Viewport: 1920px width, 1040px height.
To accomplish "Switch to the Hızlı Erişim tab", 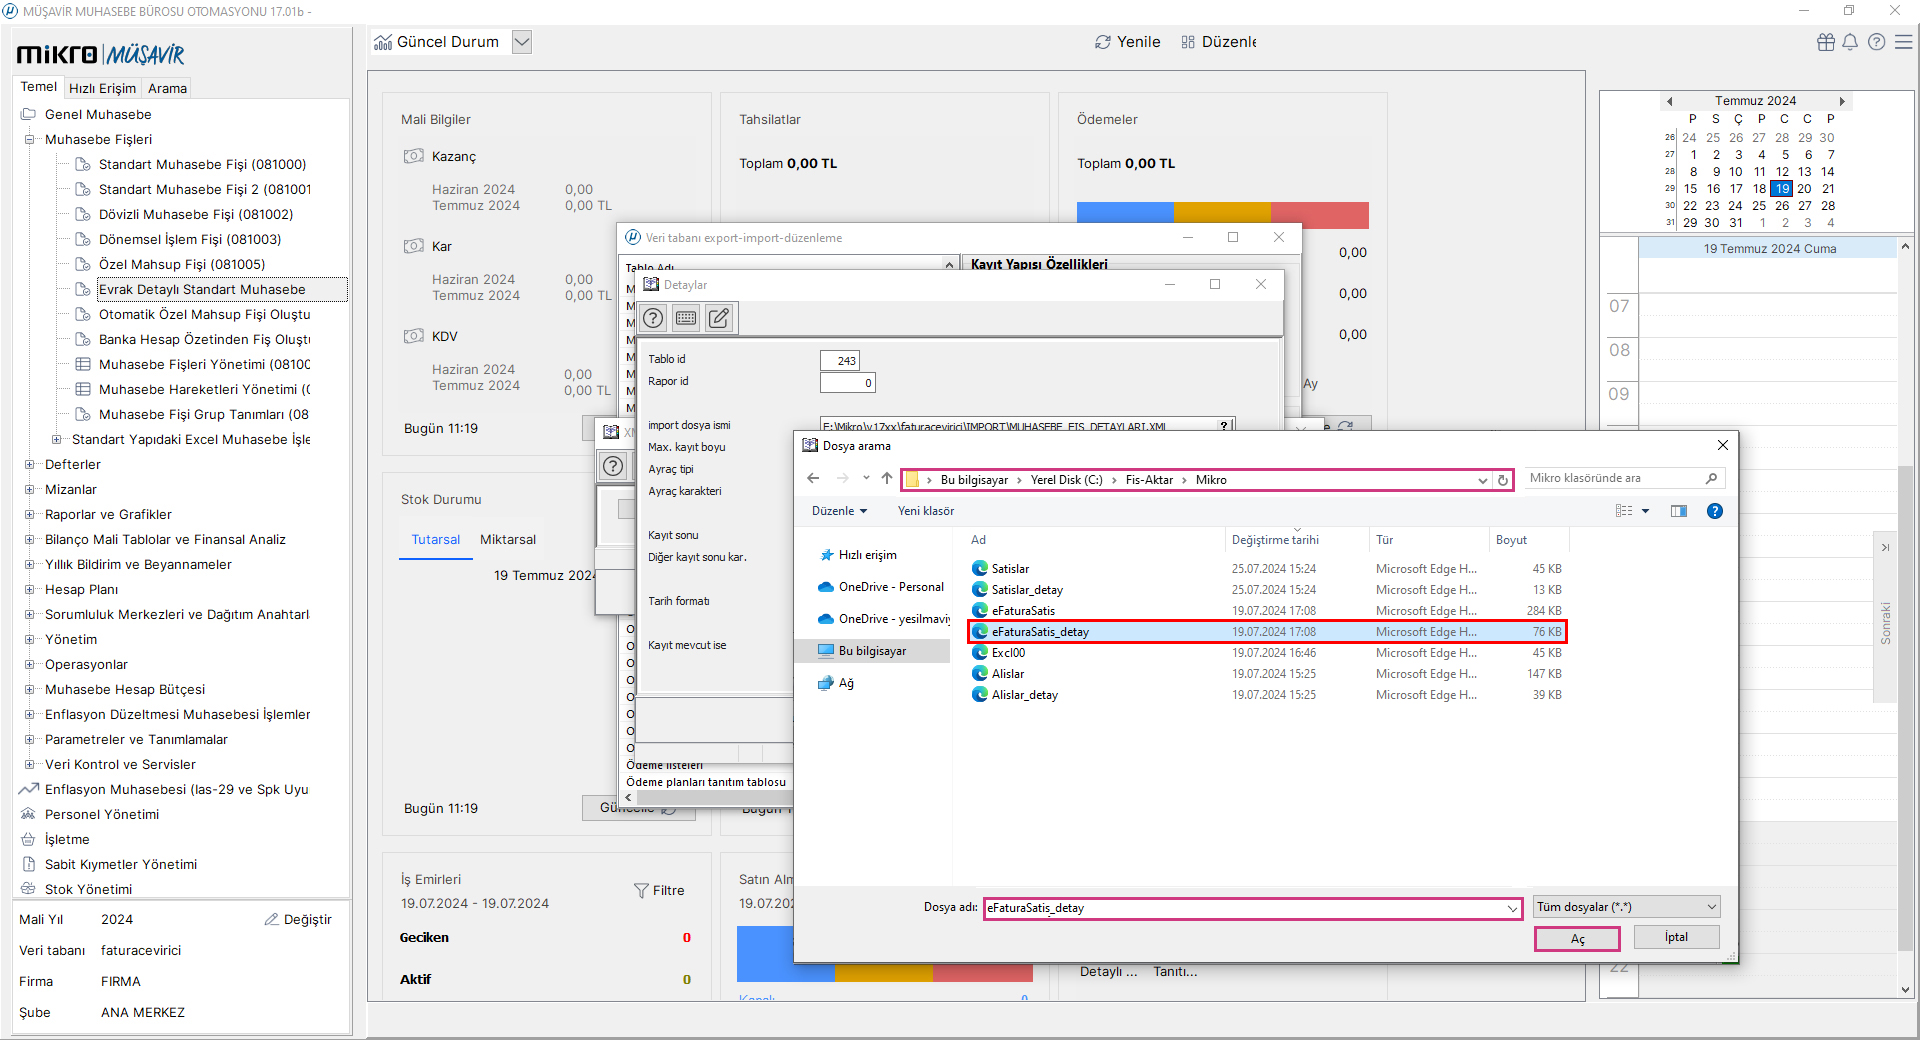I will pyautogui.click(x=102, y=88).
